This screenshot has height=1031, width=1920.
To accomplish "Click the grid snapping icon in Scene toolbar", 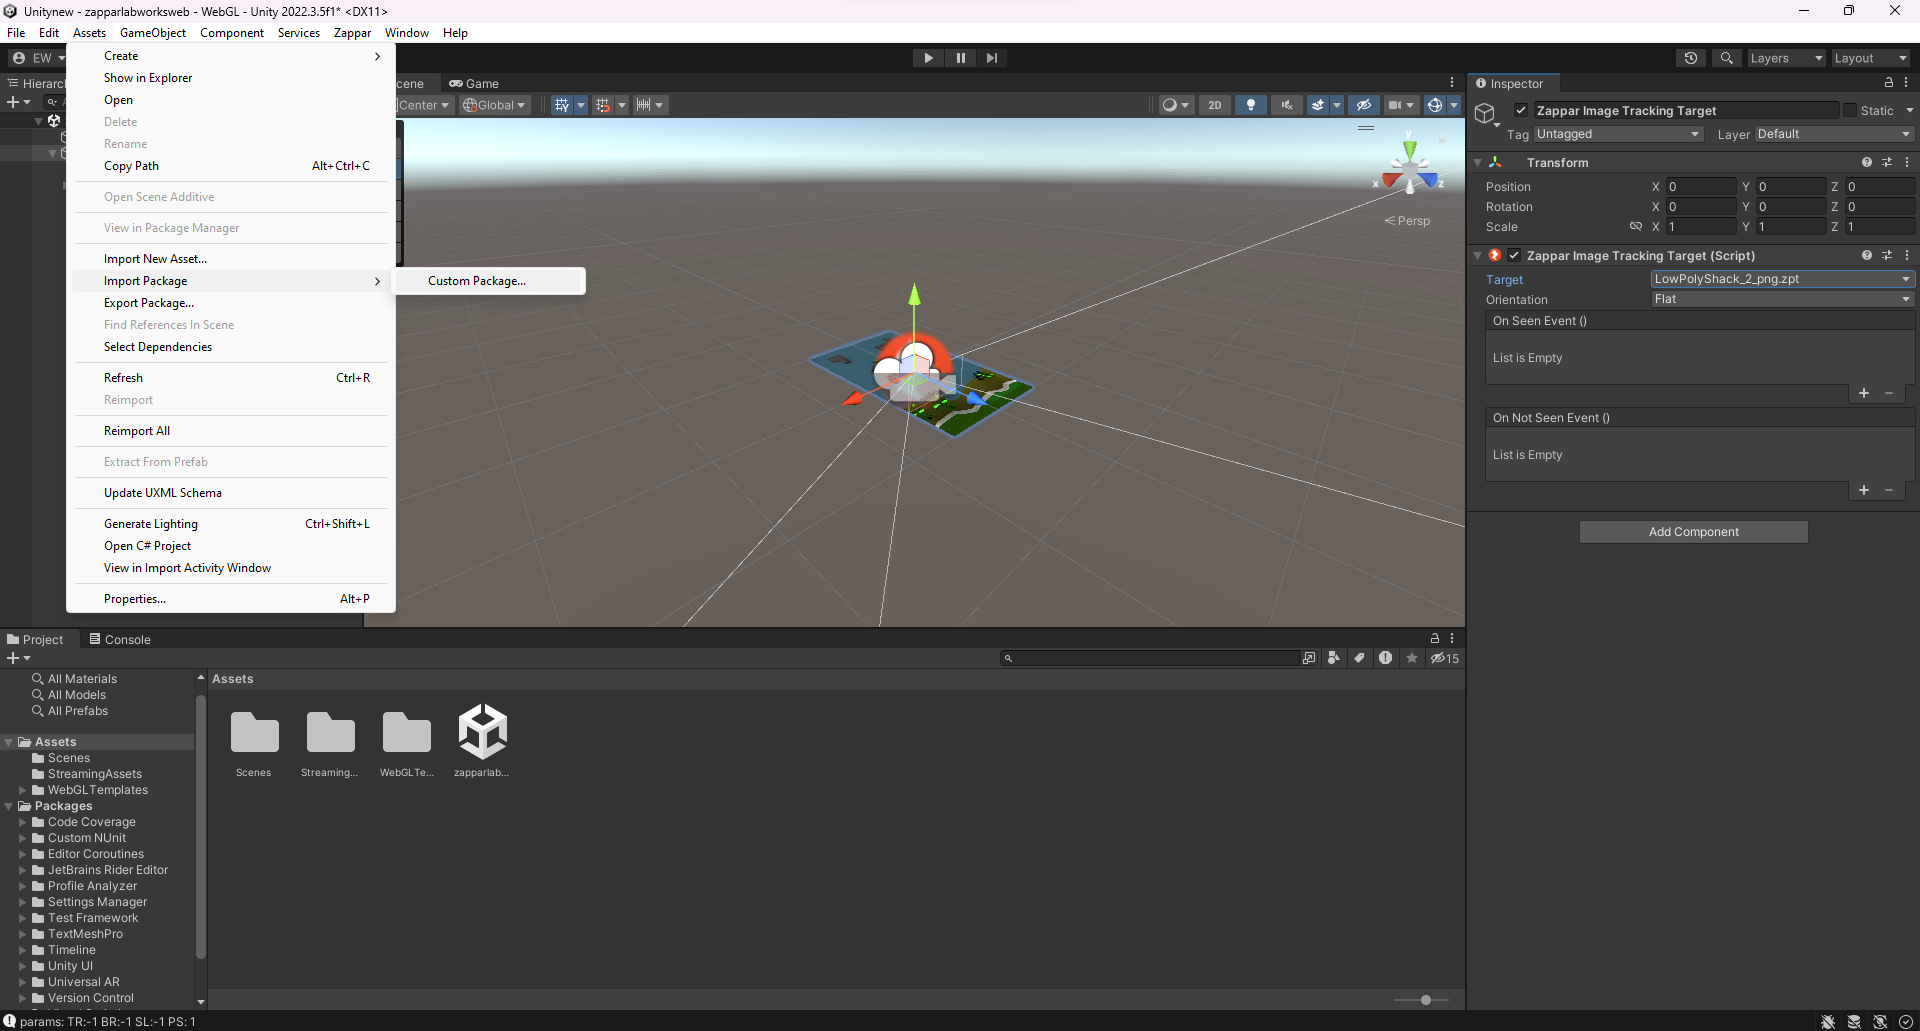I will (x=602, y=105).
